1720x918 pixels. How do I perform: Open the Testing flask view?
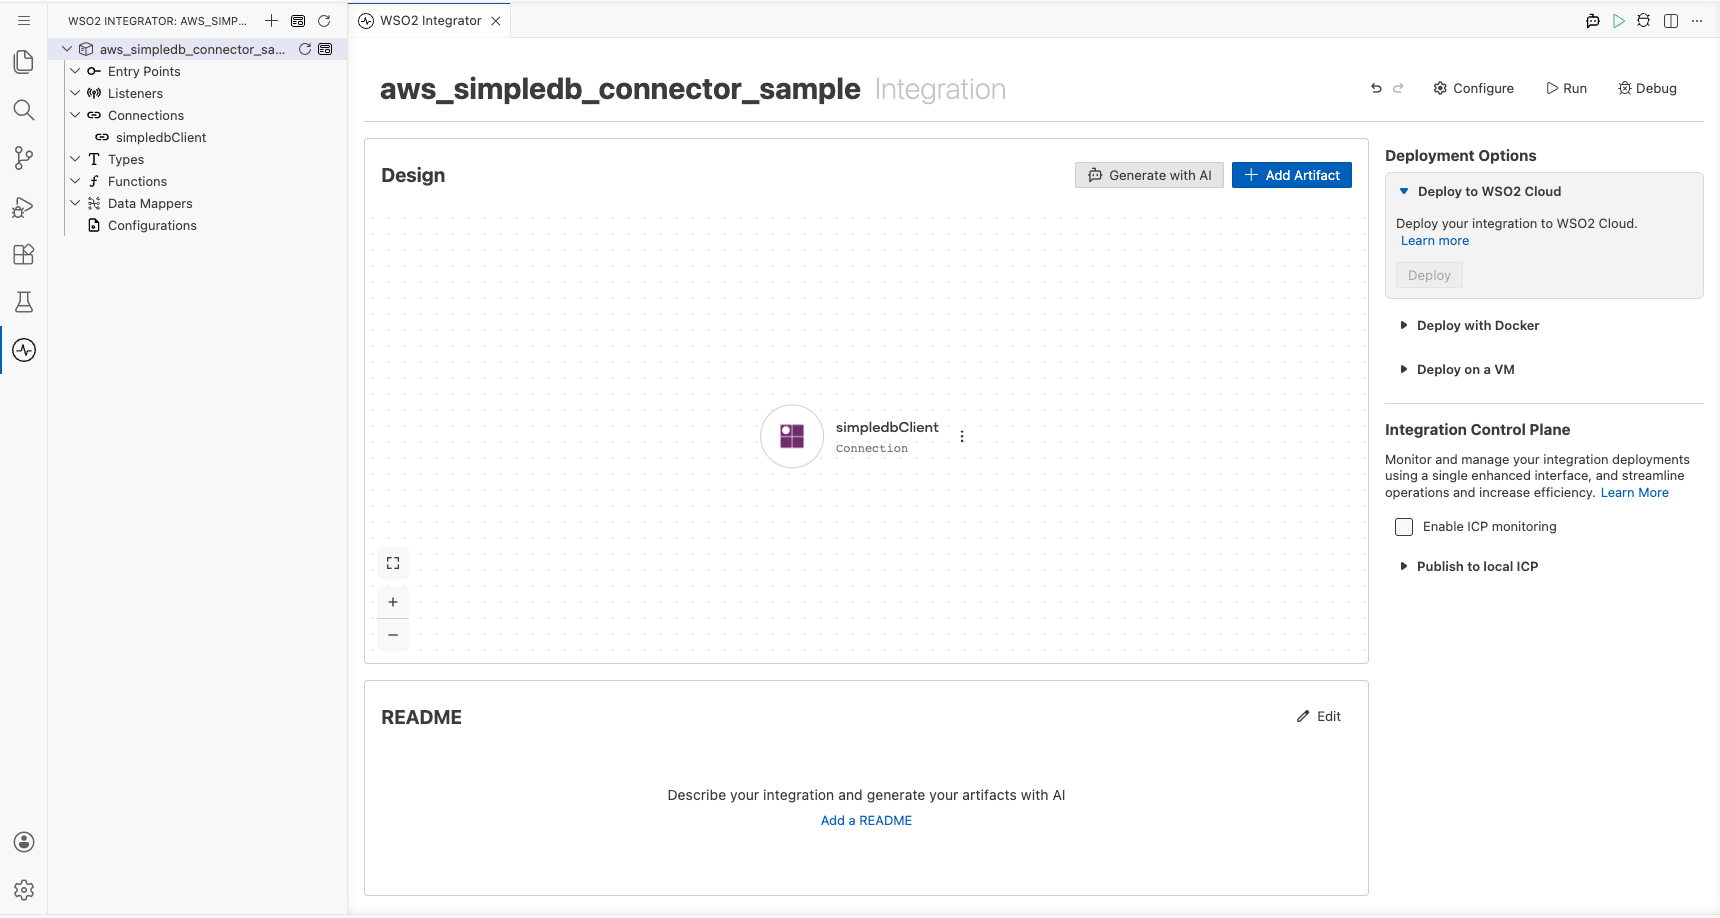[x=24, y=302]
